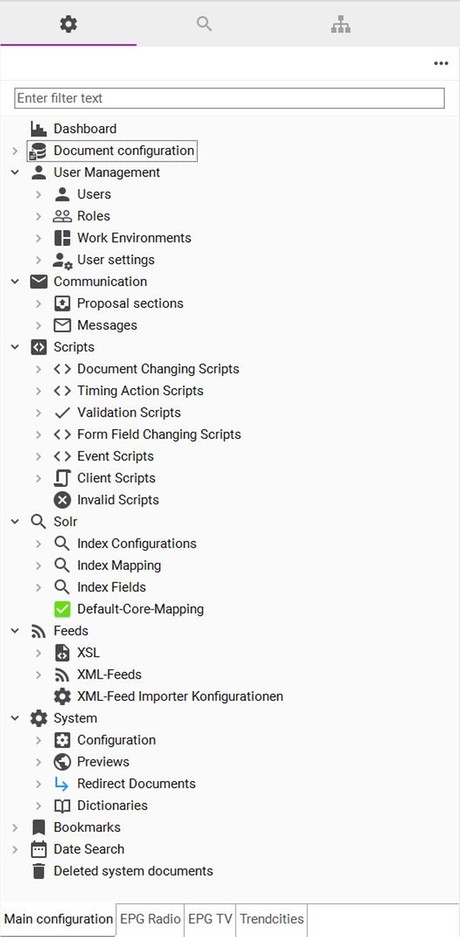The width and height of the screenshot is (460, 937).
Task: Expand the Document configuration node
Action: click(15, 151)
